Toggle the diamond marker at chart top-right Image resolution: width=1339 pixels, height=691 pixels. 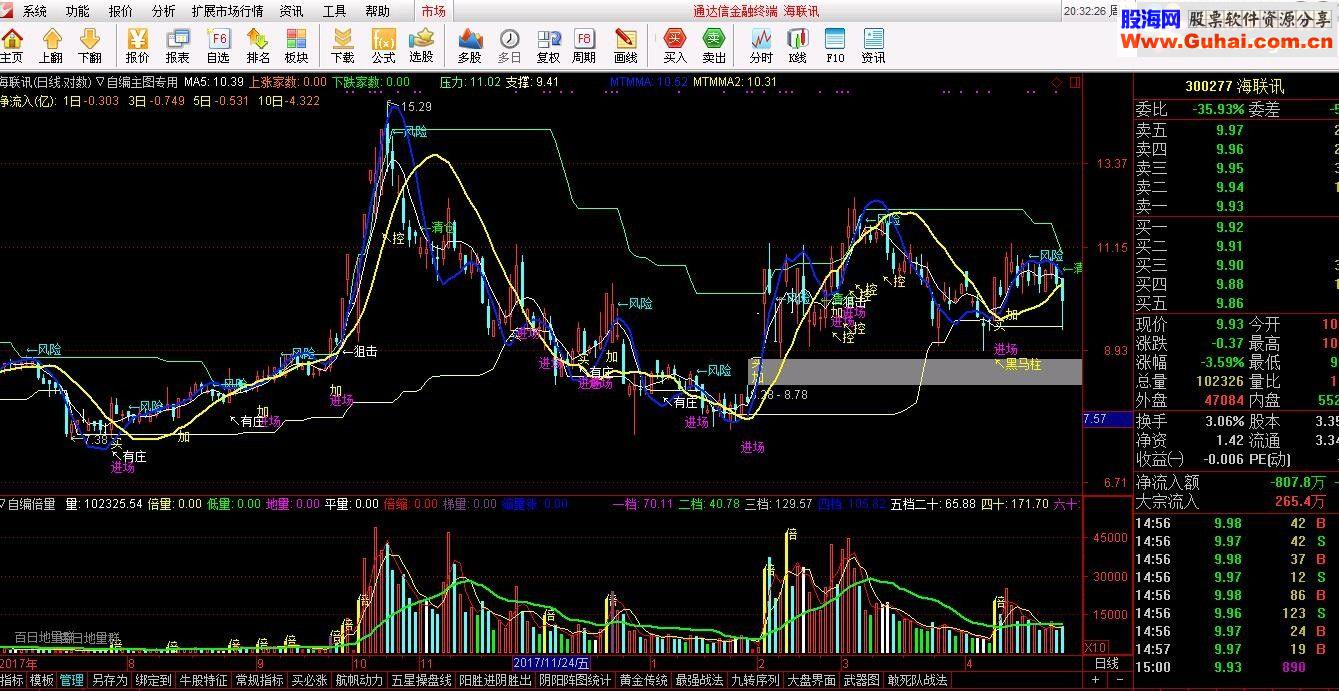1057,82
